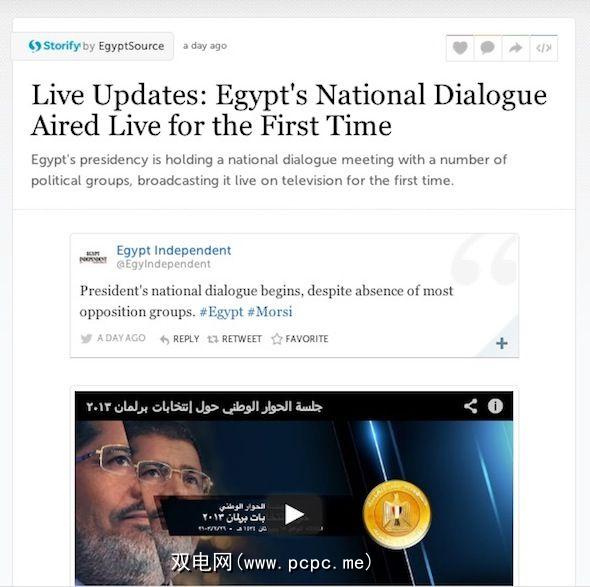Expand tweet with plus icon
The height and width of the screenshot is (587, 590).
[502, 343]
